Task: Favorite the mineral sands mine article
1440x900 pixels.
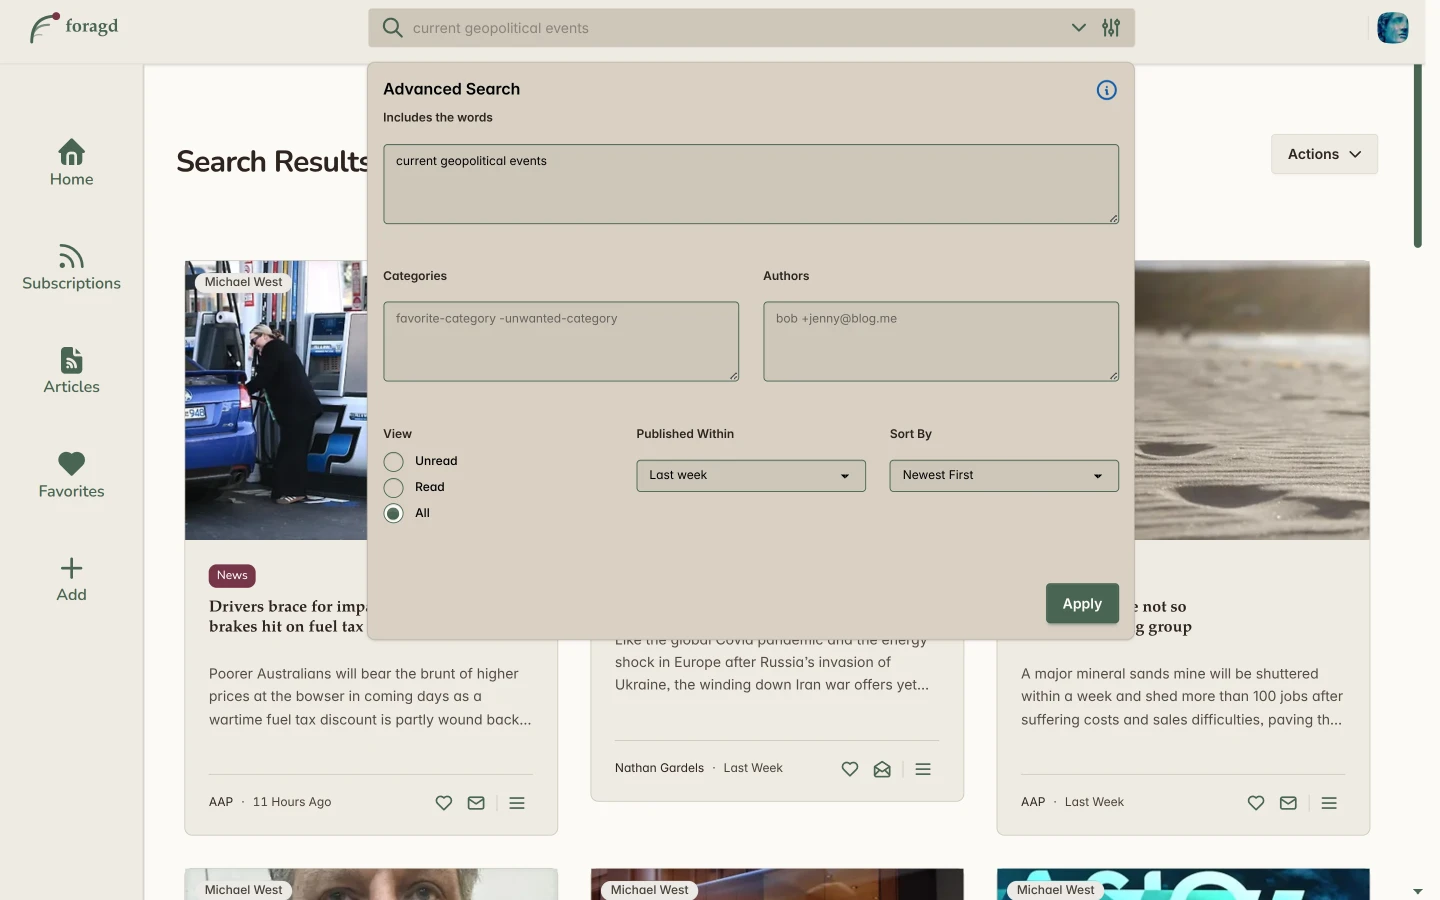Action: (x=1256, y=803)
